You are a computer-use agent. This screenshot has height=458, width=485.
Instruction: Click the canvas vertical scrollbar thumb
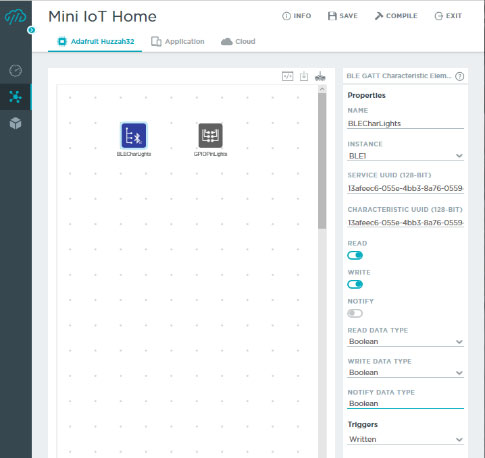point(322,161)
